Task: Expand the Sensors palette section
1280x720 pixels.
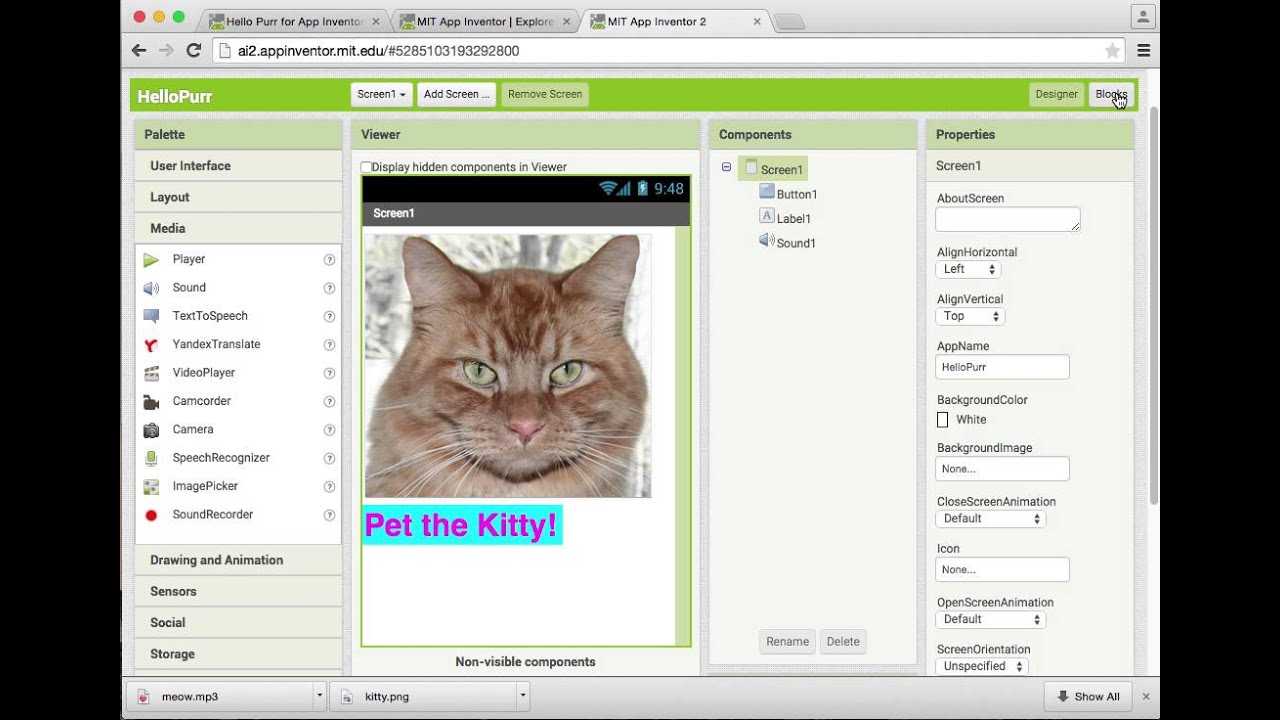Action: pyautogui.click(x=238, y=591)
